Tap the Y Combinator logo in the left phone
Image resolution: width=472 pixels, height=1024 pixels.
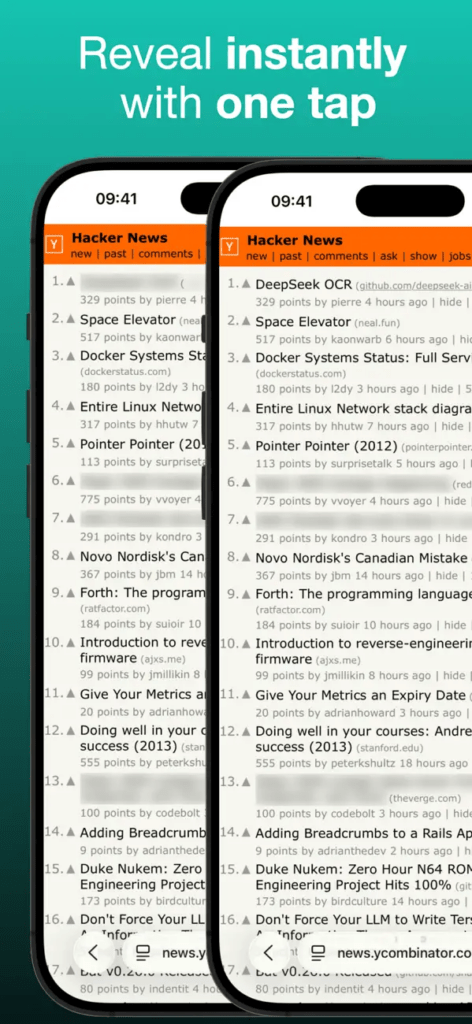[54, 245]
